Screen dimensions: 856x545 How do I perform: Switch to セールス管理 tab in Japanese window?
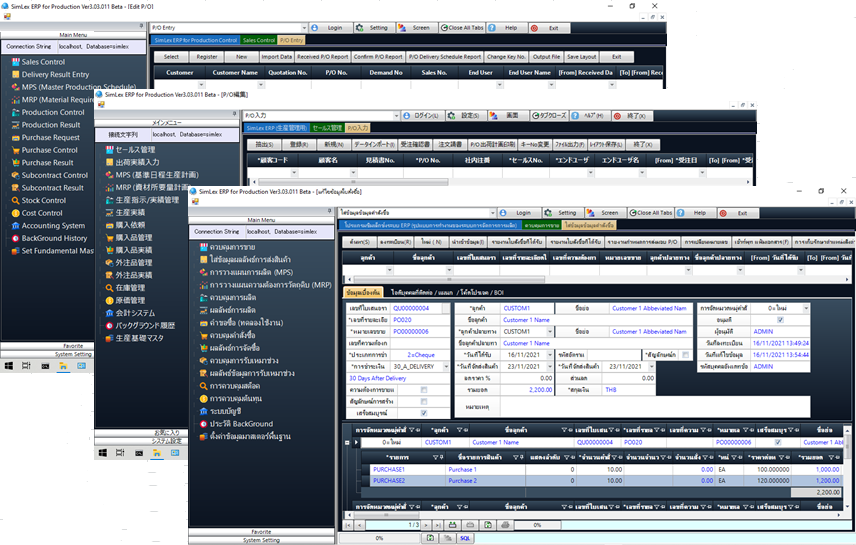327,128
